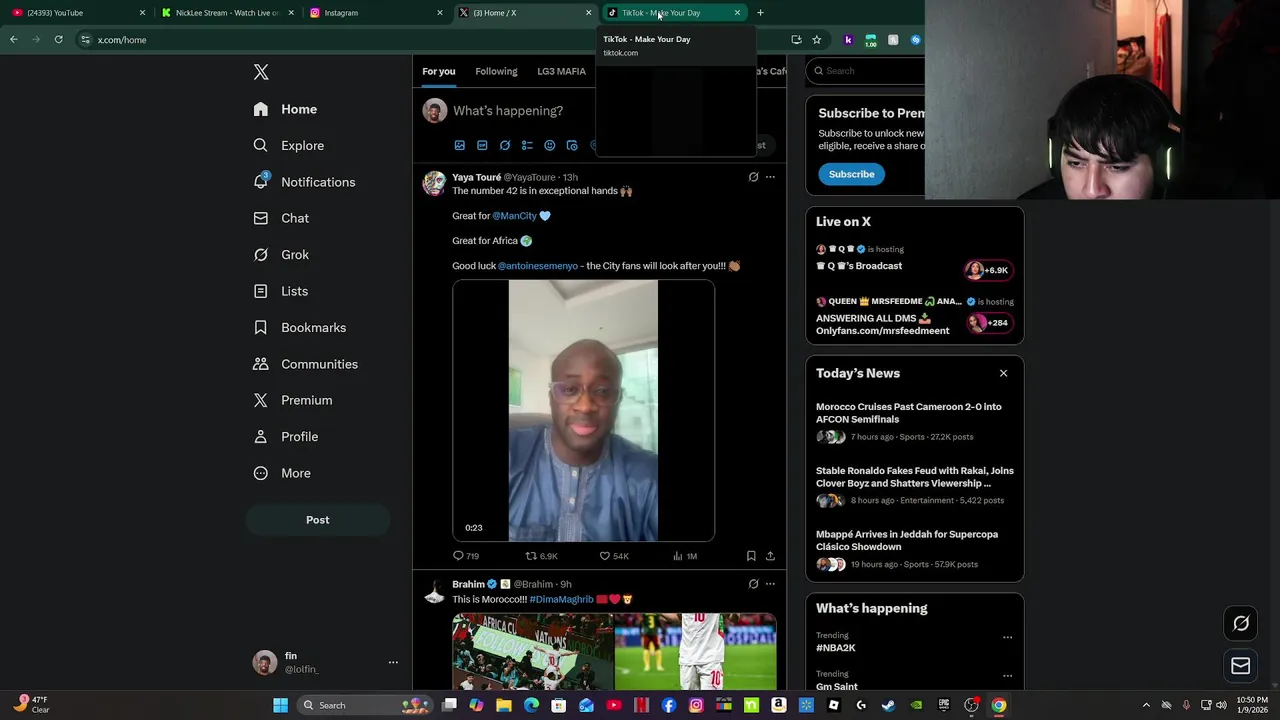Image resolution: width=1280 pixels, height=720 pixels.
Task: Reply to Yaya Touré post (719)
Action: (466, 556)
